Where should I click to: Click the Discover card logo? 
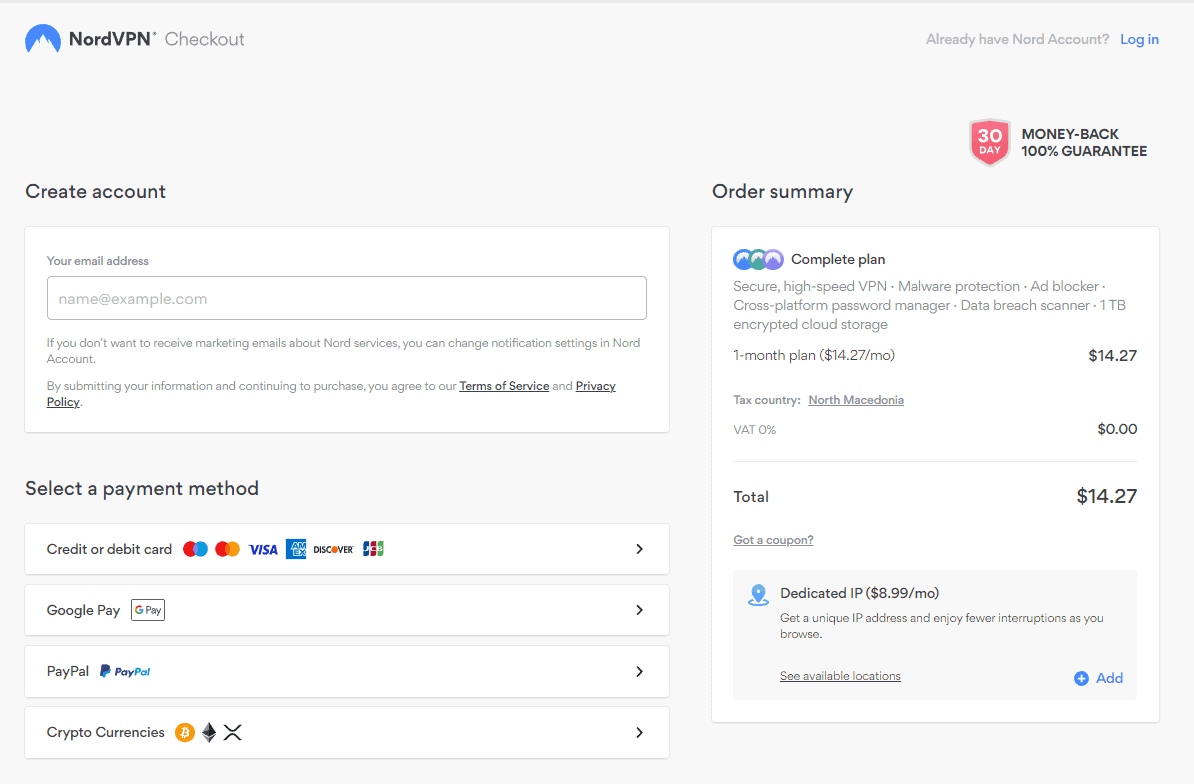click(334, 550)
